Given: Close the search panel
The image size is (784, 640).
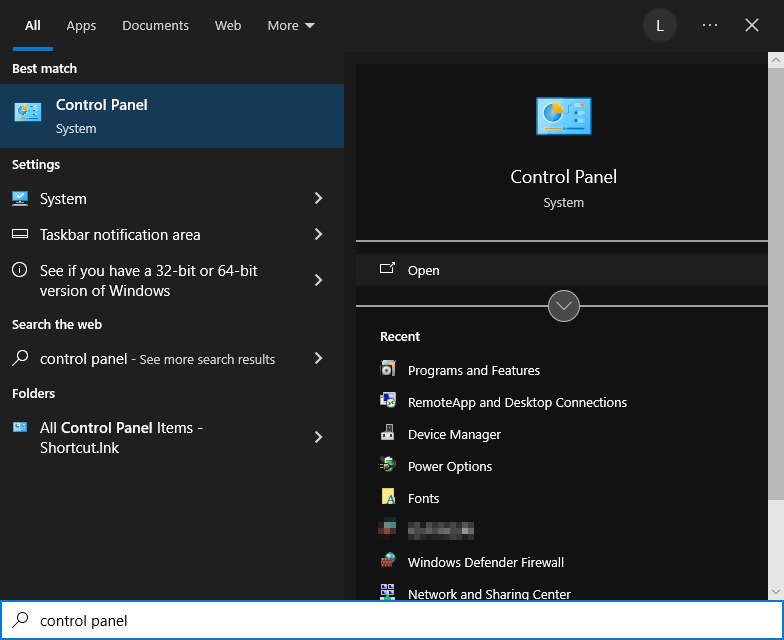Looking at the screenshot, I should (752, 25).
